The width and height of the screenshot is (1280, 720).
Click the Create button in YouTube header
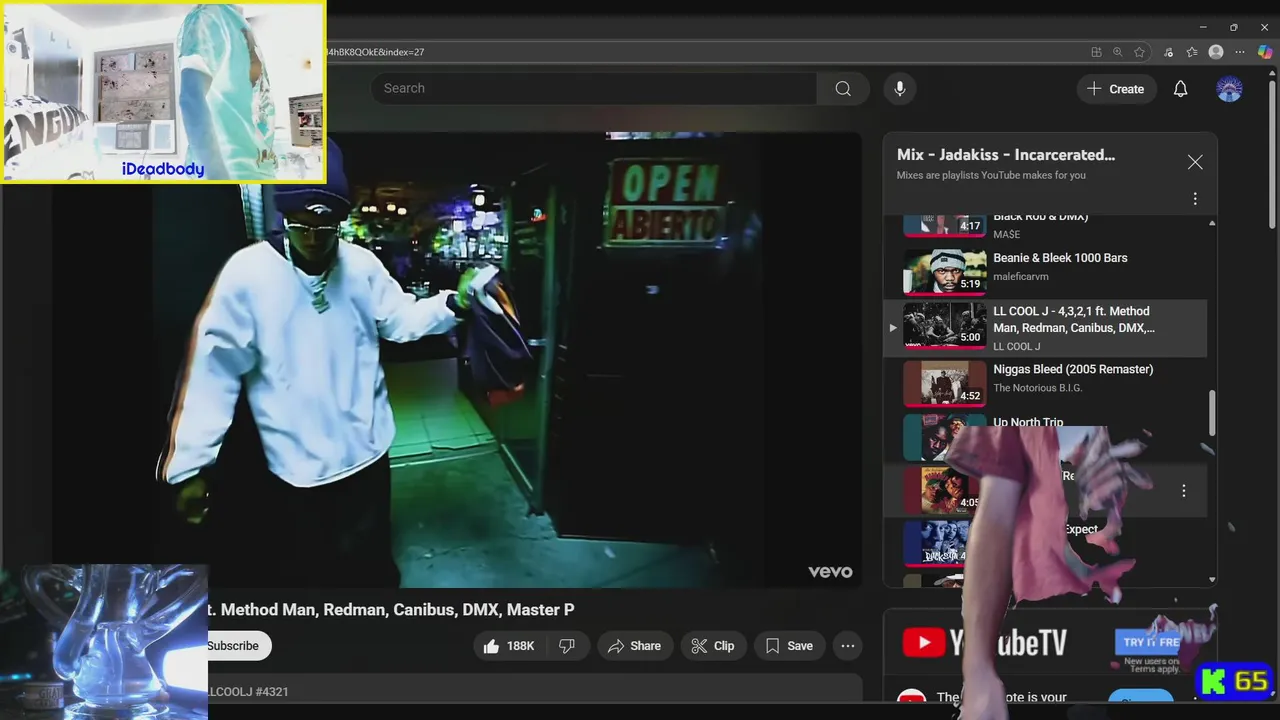click(x=1117, y=89)
